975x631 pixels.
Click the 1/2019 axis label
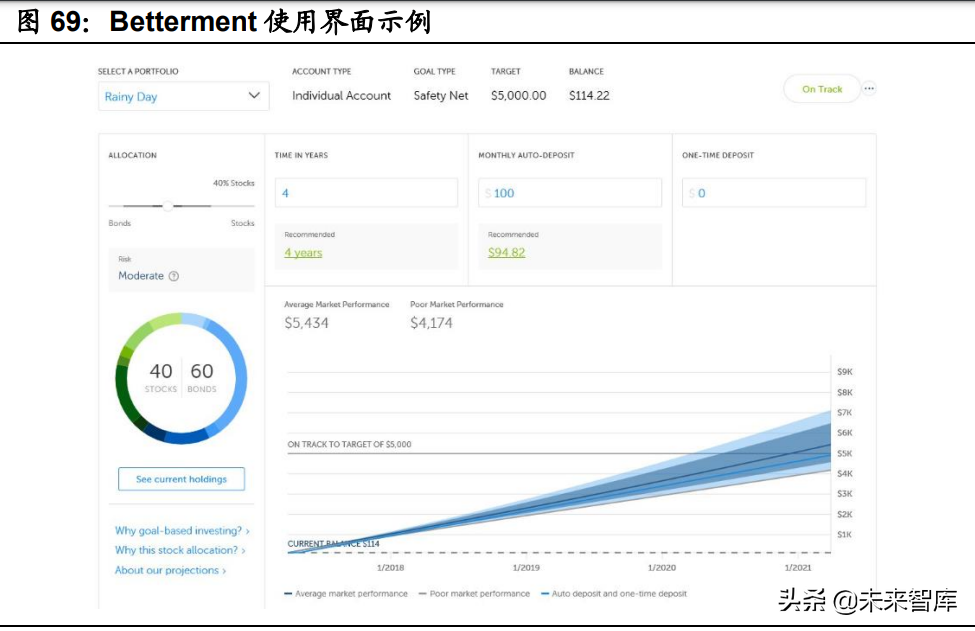click(526, 568)
